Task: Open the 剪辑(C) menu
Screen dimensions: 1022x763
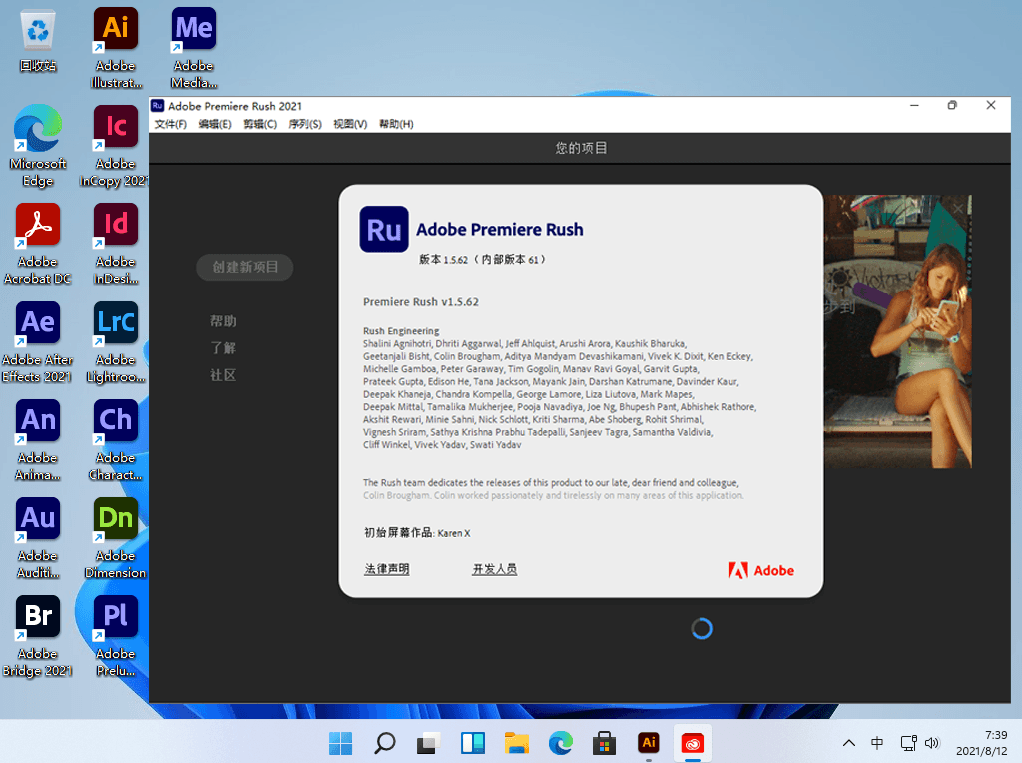Action: 260,124
